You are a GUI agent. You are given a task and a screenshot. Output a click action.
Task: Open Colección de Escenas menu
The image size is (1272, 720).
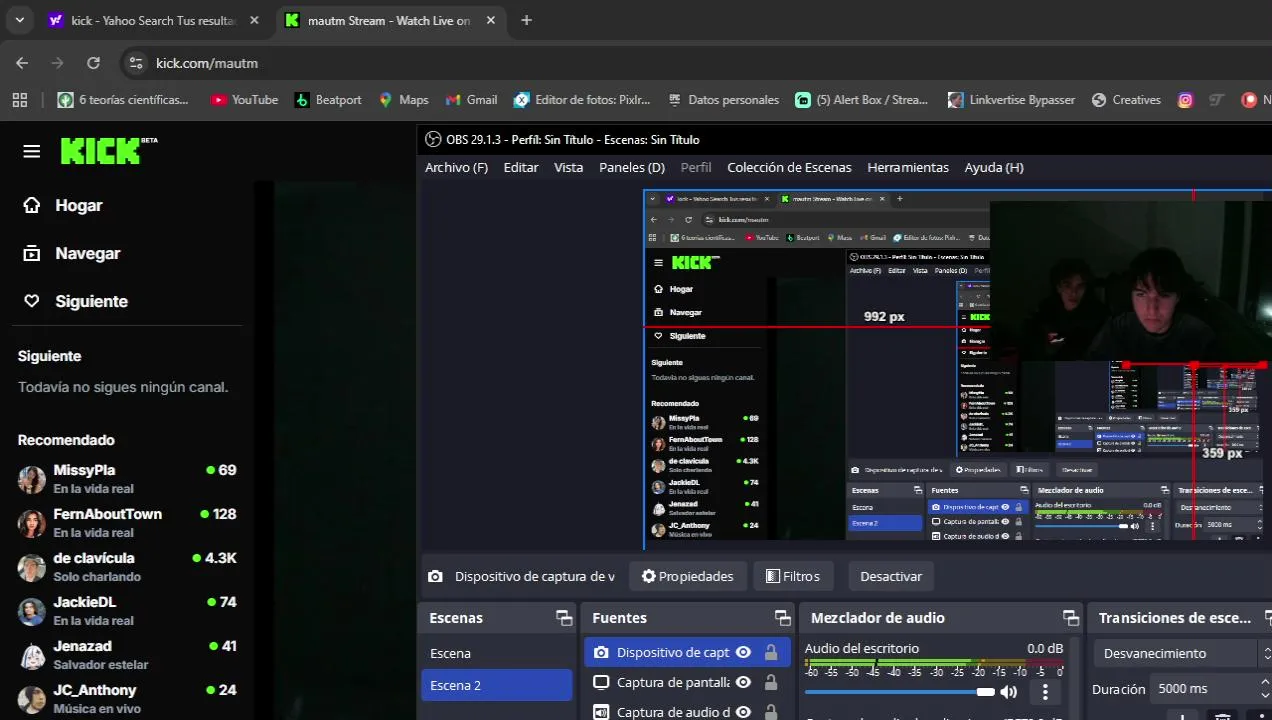pos(789,167)
